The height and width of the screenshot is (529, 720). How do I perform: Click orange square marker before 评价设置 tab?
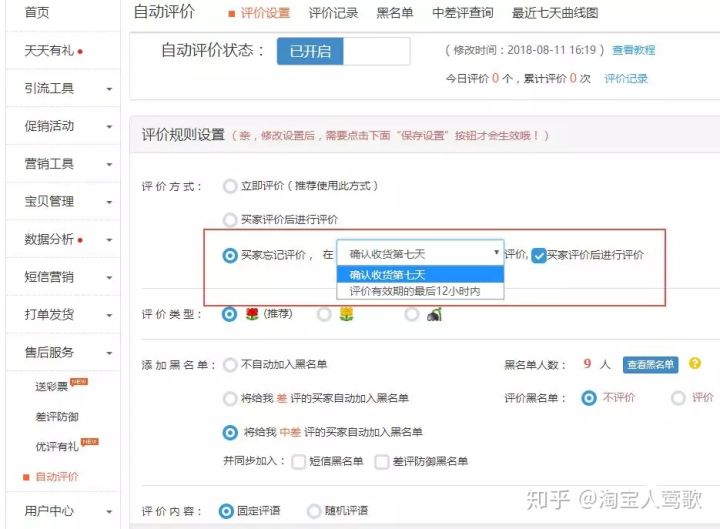[232, 14]
